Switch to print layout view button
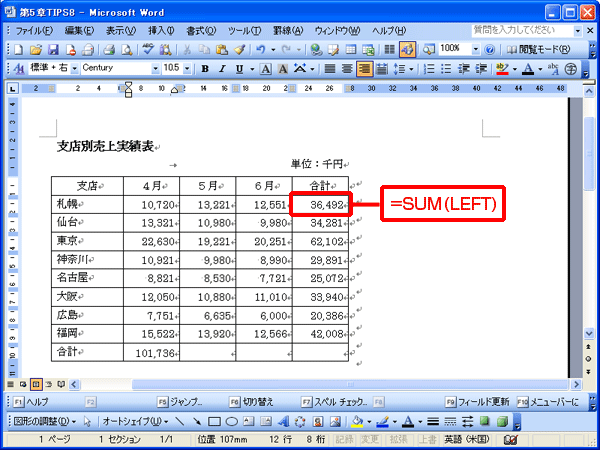This screenshot has height=450, width=600. [36, 384]
